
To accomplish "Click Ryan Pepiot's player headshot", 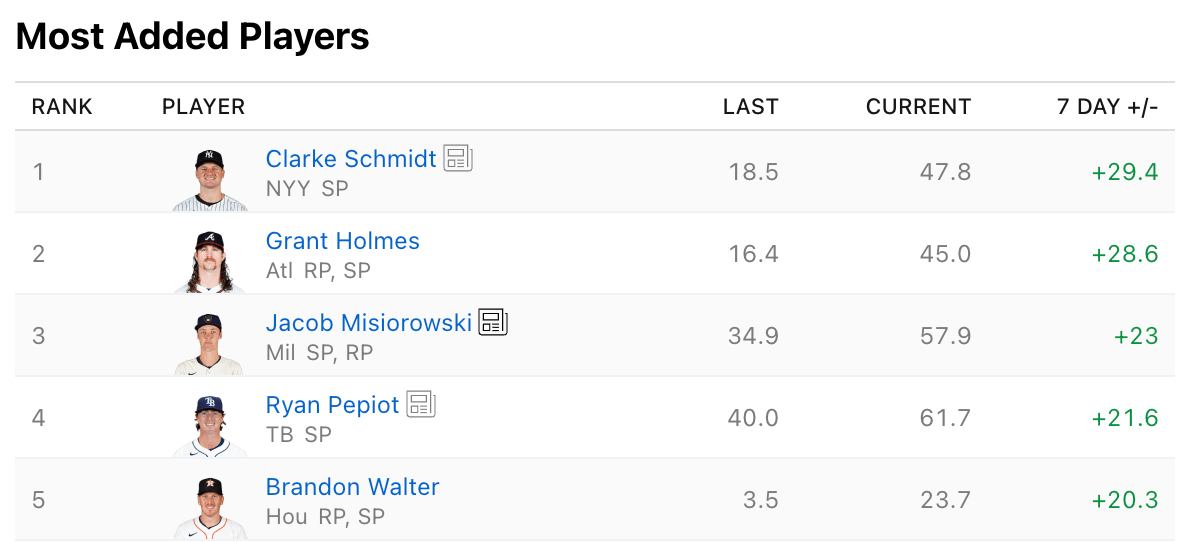I will click(210, 424).
